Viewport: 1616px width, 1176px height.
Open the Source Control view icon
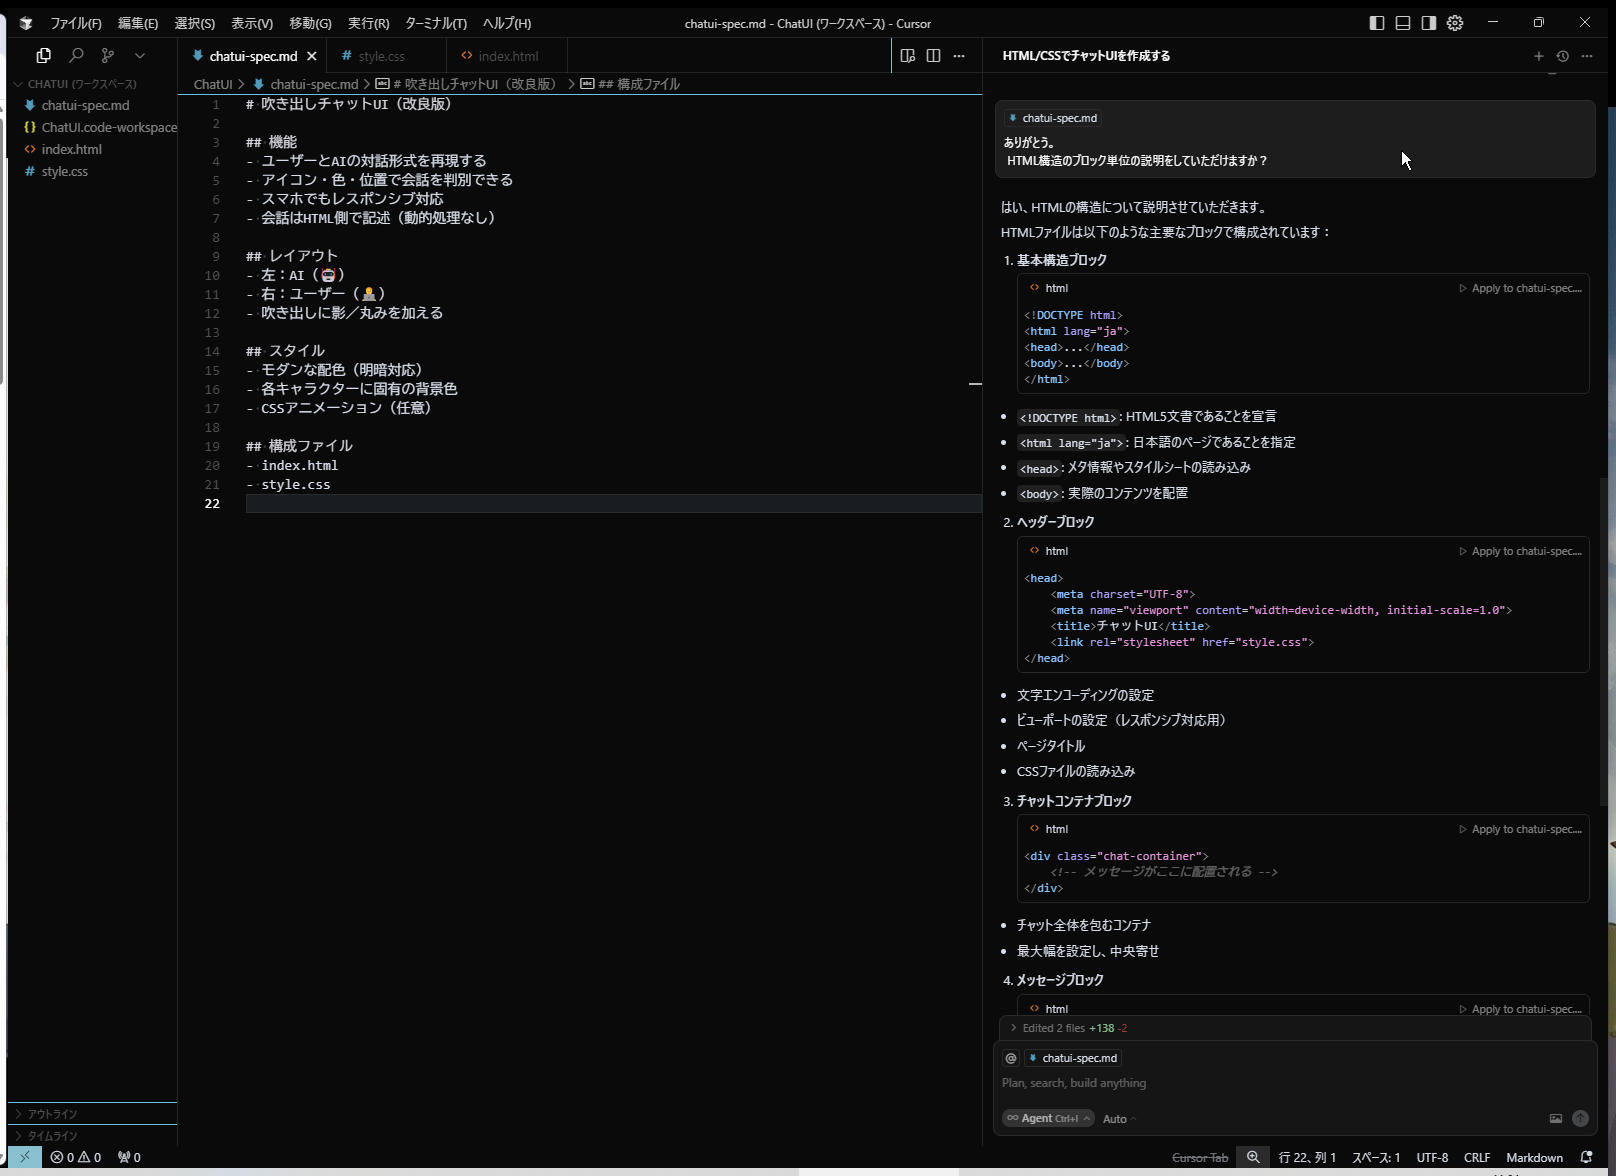(108, 56)
